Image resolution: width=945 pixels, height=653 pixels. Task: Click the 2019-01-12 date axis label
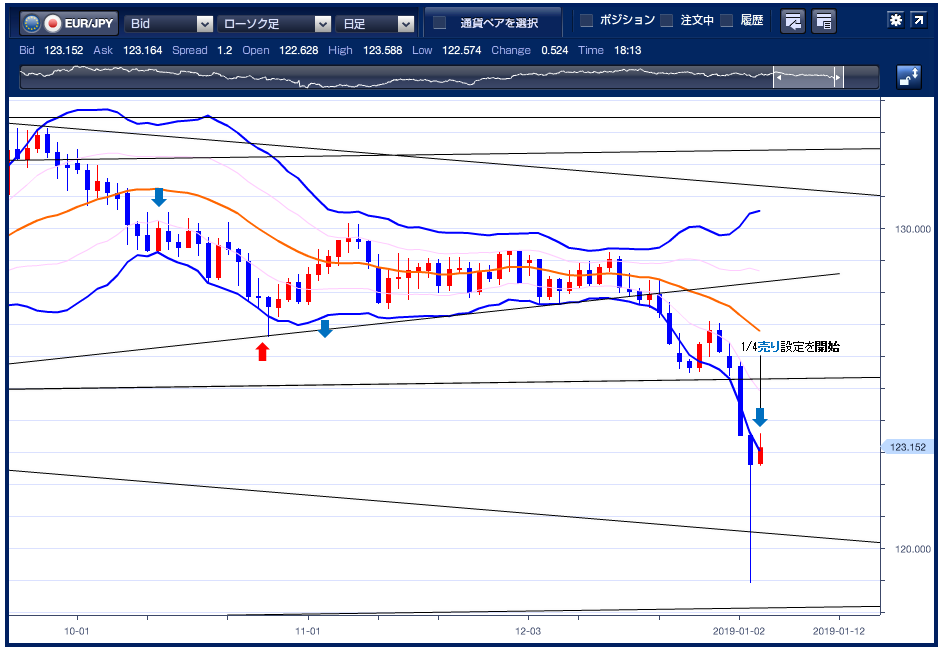click(x=839, y=631)
